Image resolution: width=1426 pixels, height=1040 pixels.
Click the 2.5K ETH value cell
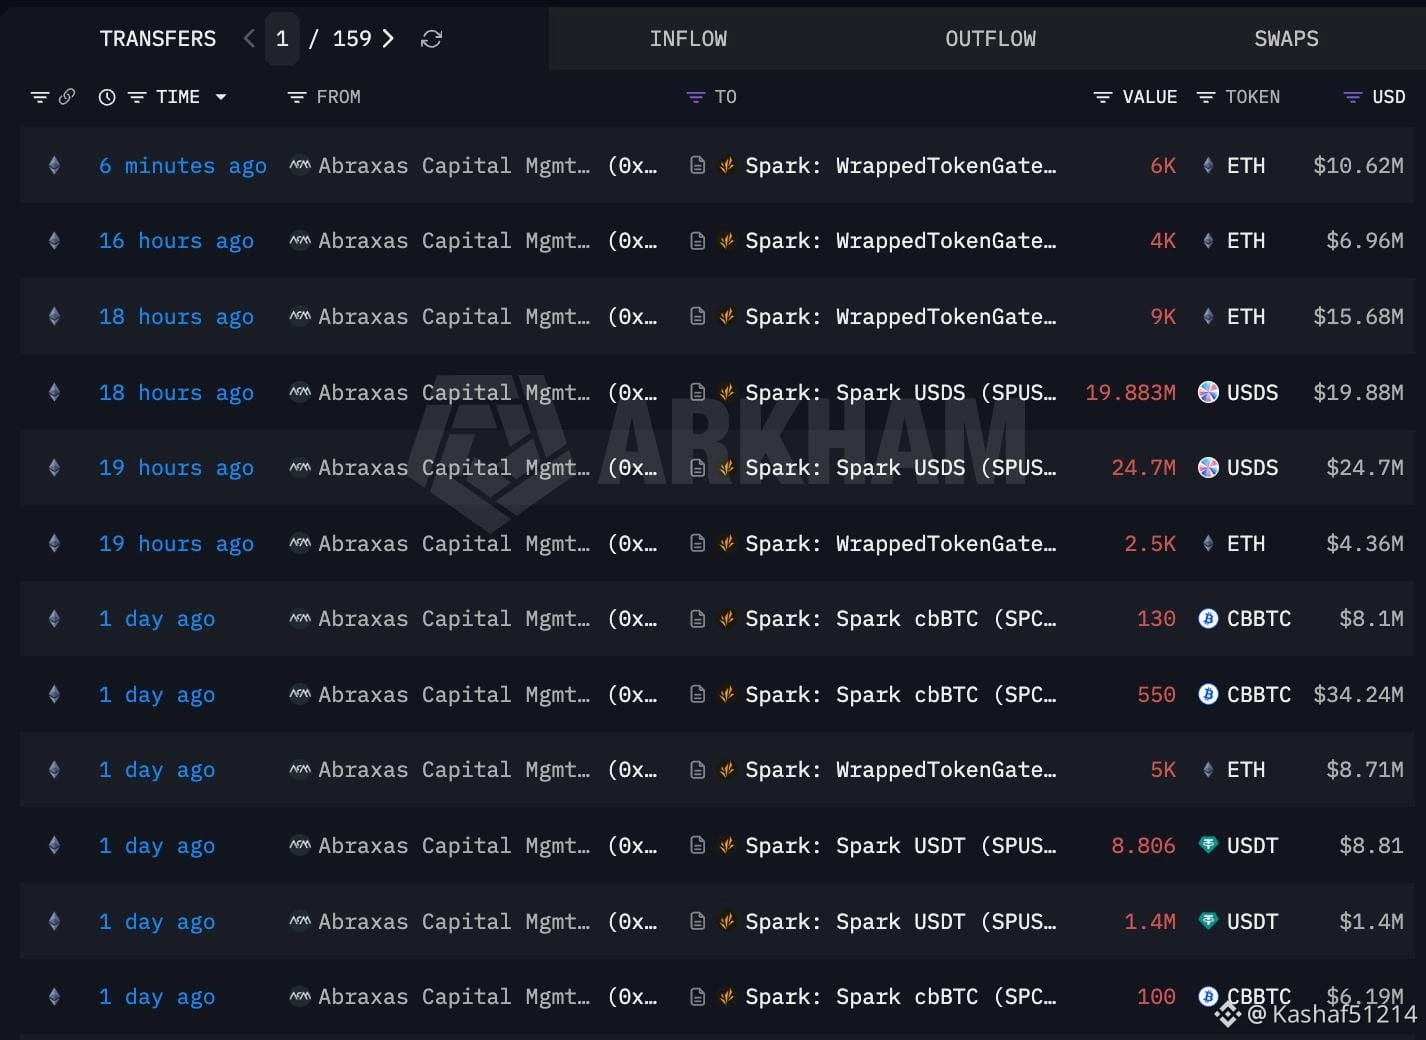[1150, 544]
